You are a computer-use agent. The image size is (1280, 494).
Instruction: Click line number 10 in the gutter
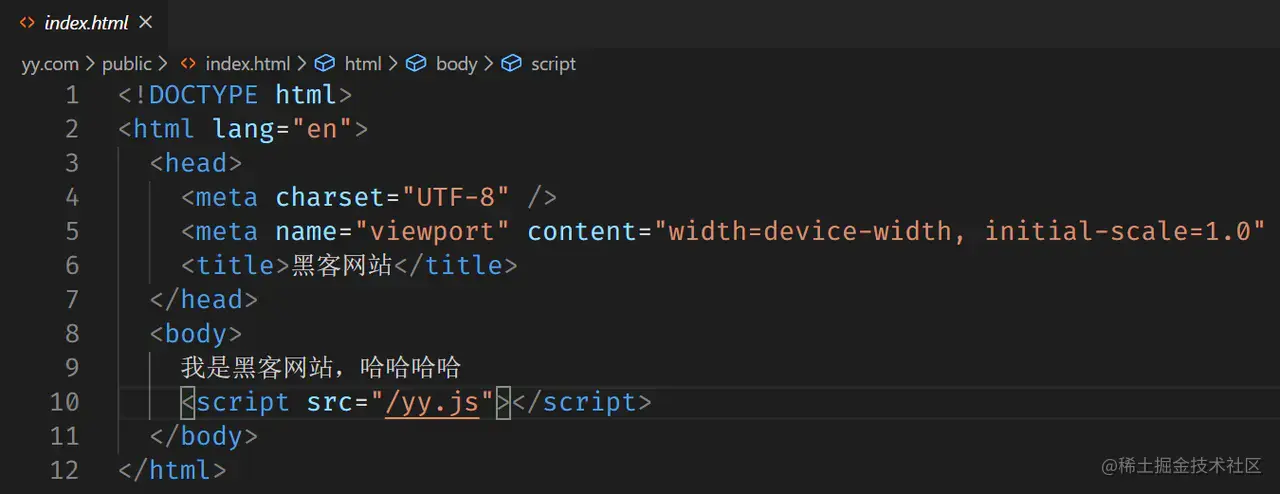pos(64,402)
